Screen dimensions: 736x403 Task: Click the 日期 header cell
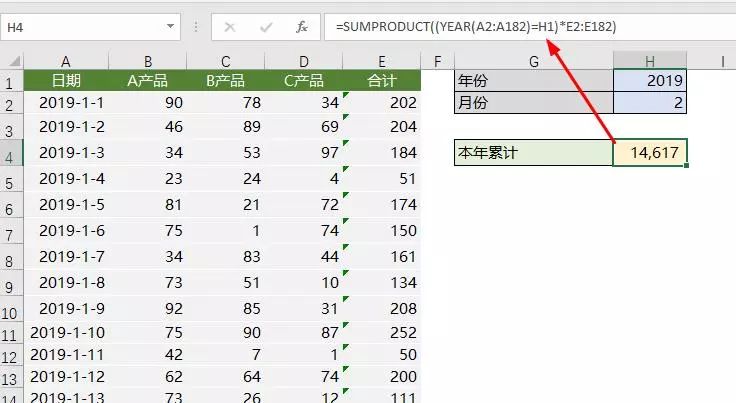[x=66, y=80]
